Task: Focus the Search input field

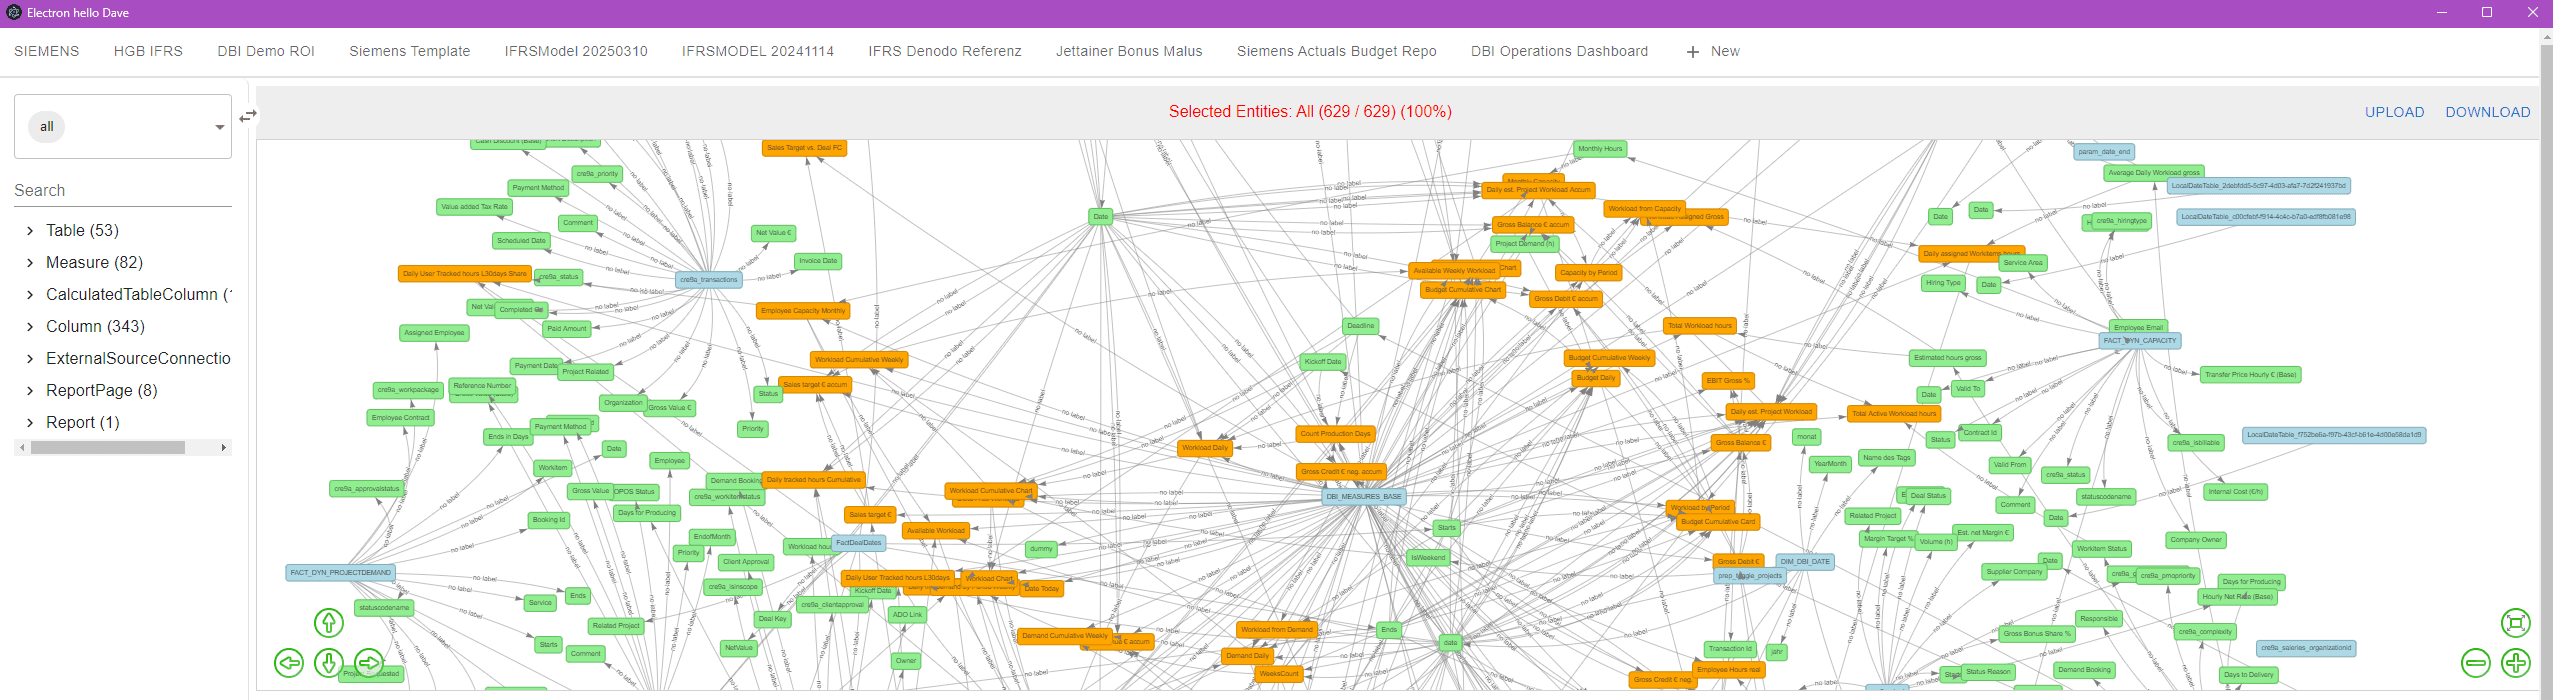Action: click(x=123, y=190)
